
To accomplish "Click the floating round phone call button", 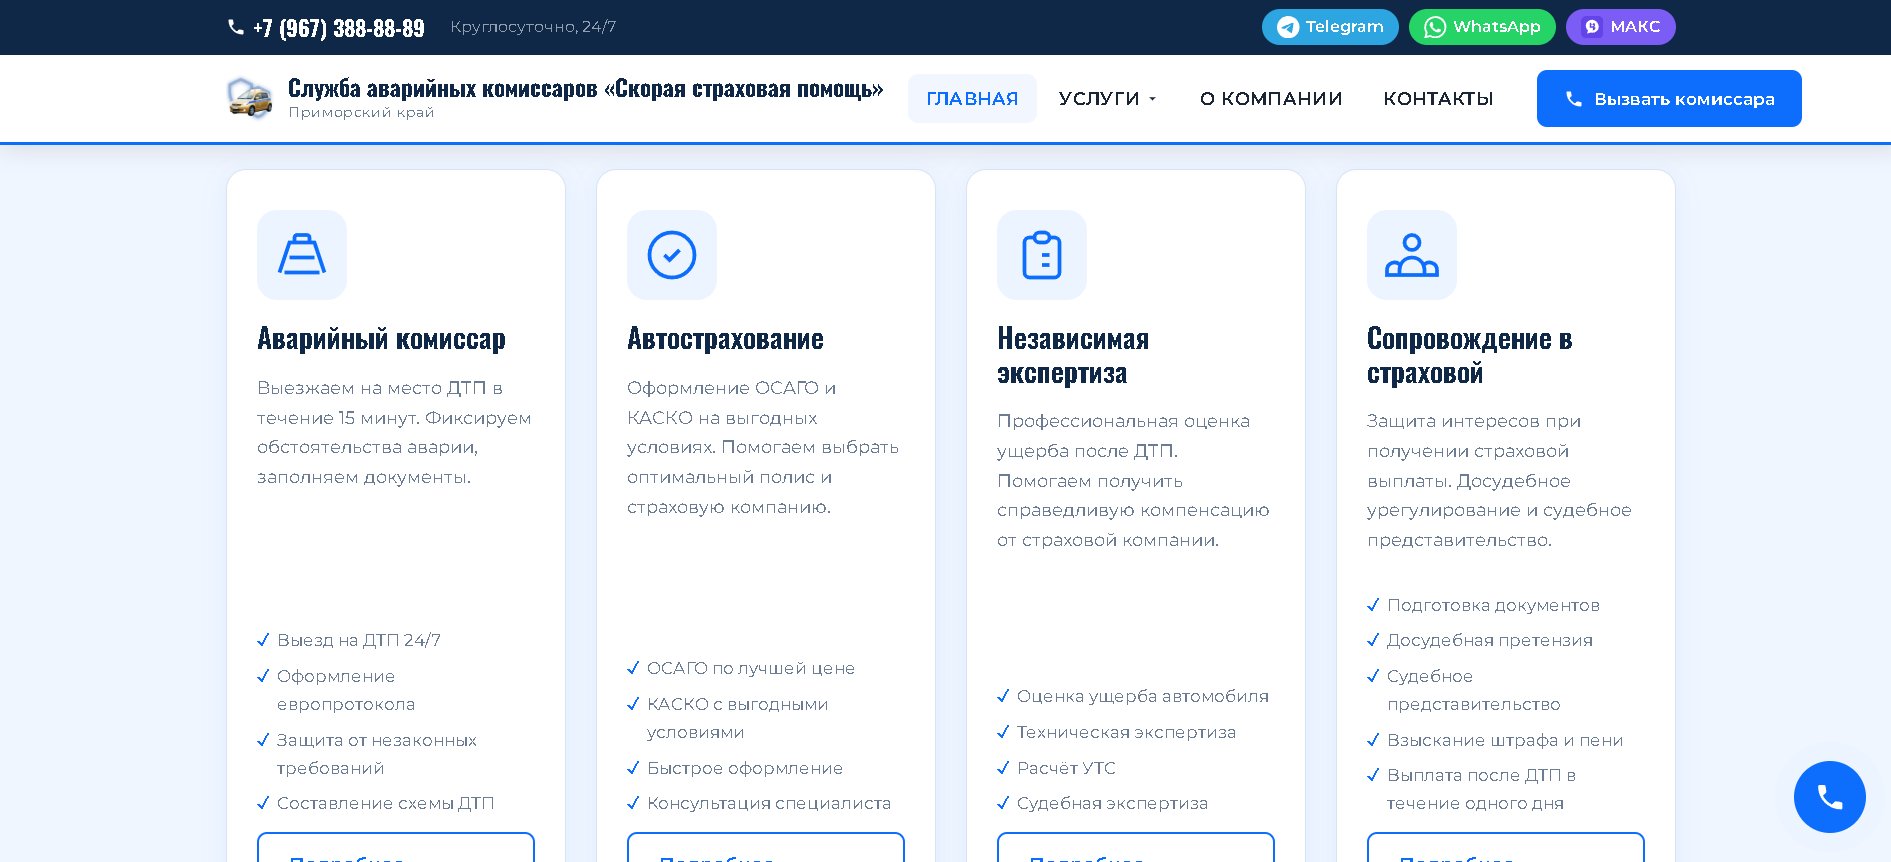I will 1830,797.
